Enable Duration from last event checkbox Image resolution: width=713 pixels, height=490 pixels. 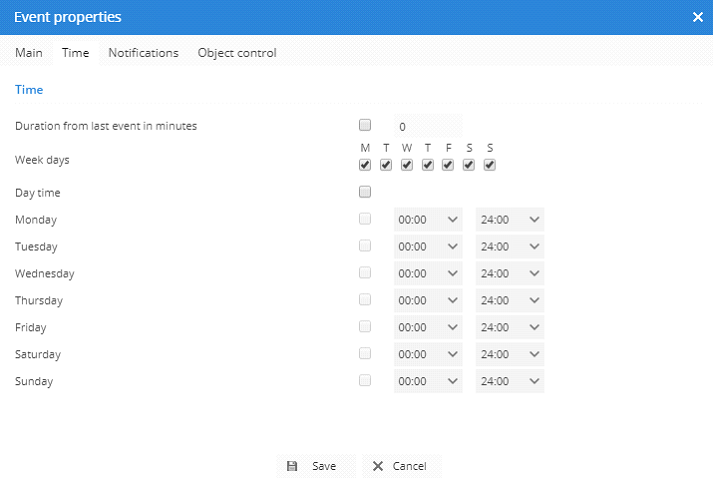click(x=365, y=126)
